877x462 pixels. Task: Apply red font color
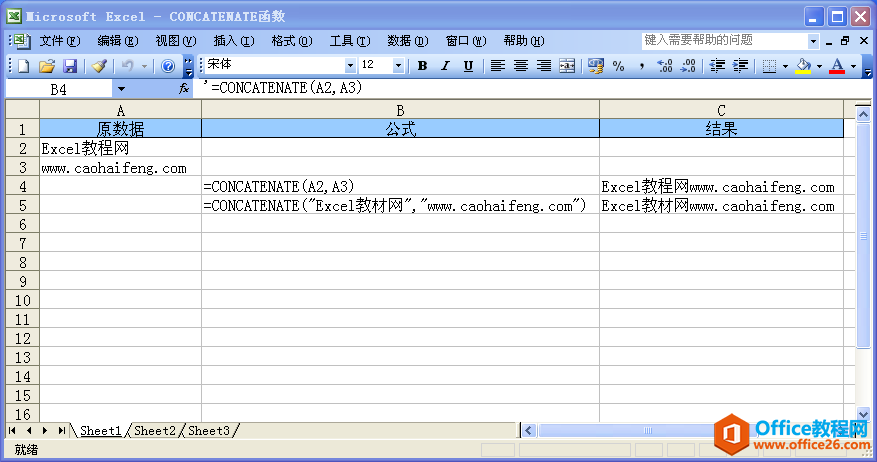837,66
